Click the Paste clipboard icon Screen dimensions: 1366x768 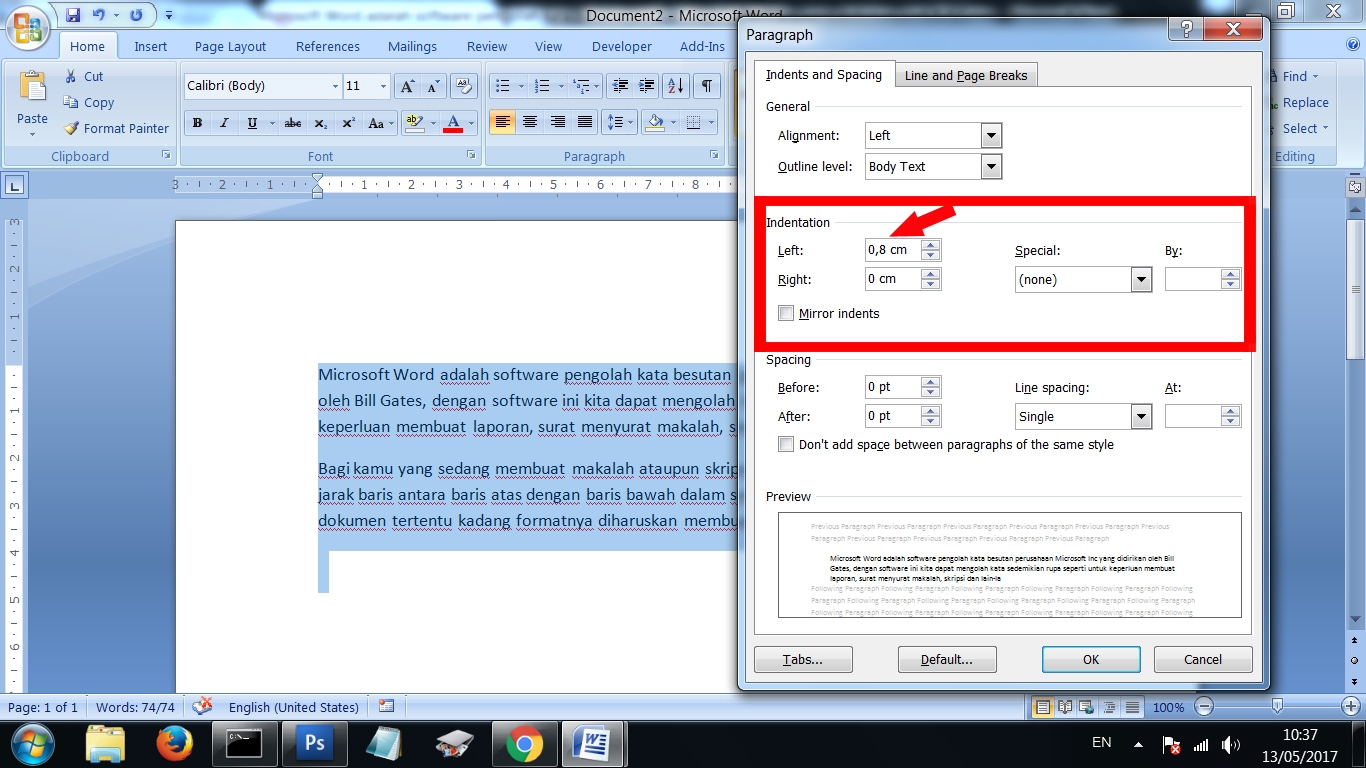[x=32, y=88]
